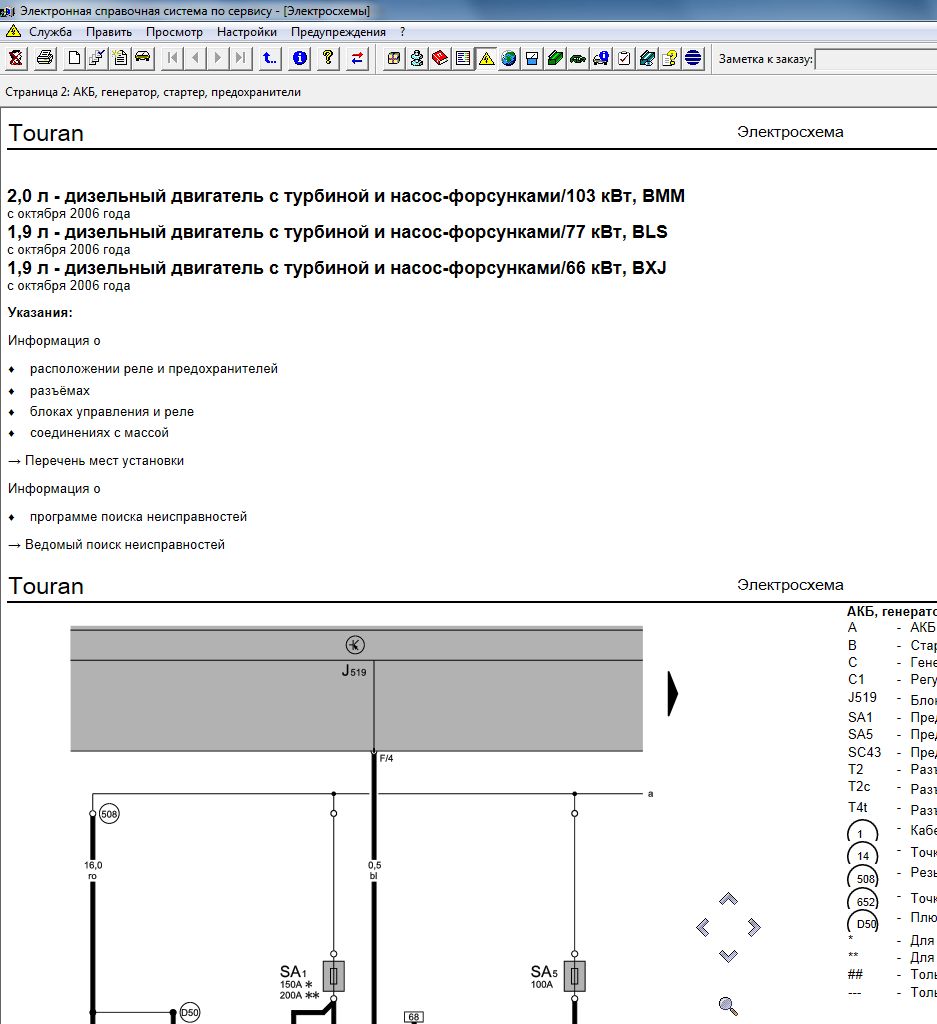Open the Предупреждения menu

338,32
